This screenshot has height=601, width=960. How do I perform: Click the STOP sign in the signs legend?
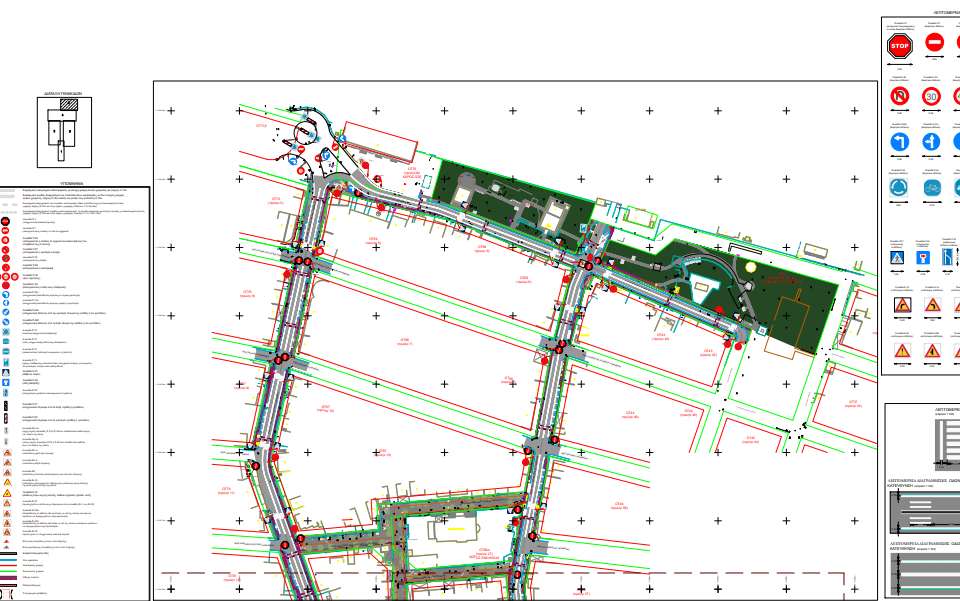900,45
